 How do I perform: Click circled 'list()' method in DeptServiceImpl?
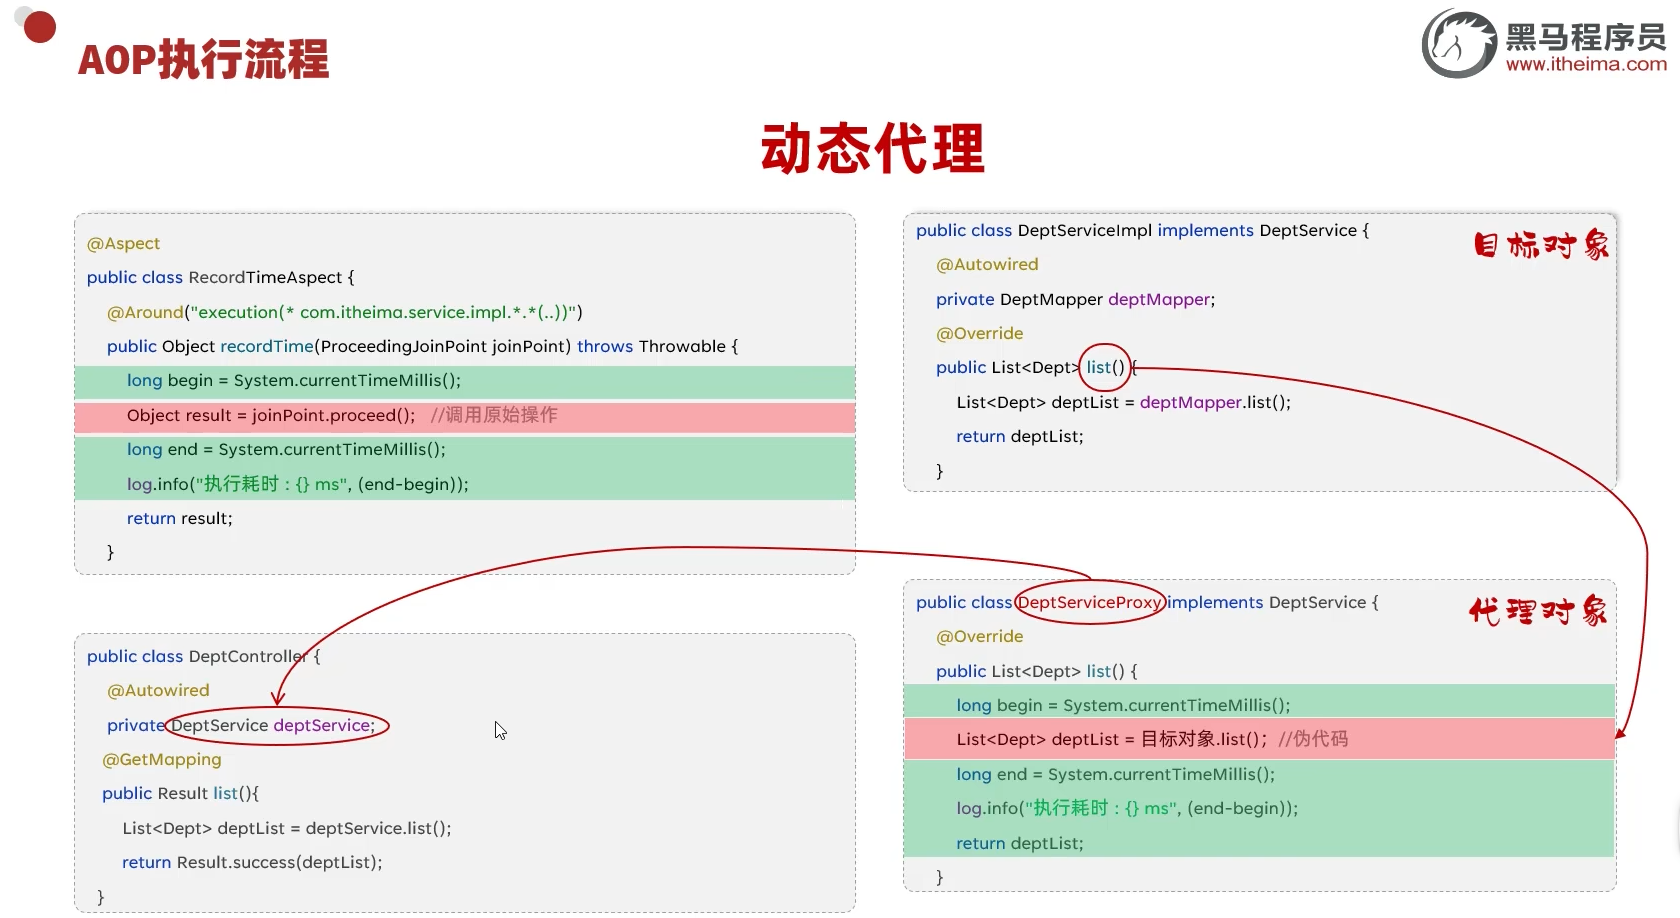[1105, 367]
